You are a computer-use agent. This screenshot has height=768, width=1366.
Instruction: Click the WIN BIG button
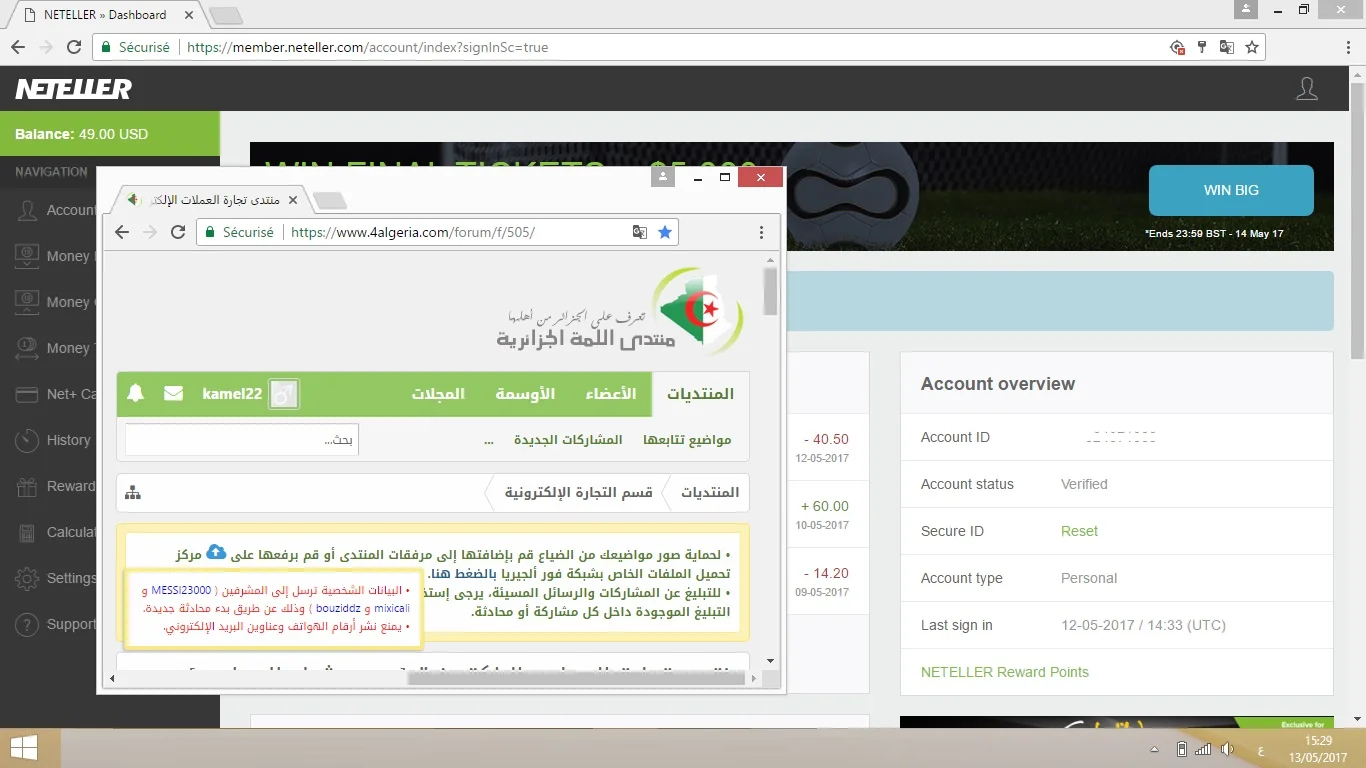point(1230,190)
